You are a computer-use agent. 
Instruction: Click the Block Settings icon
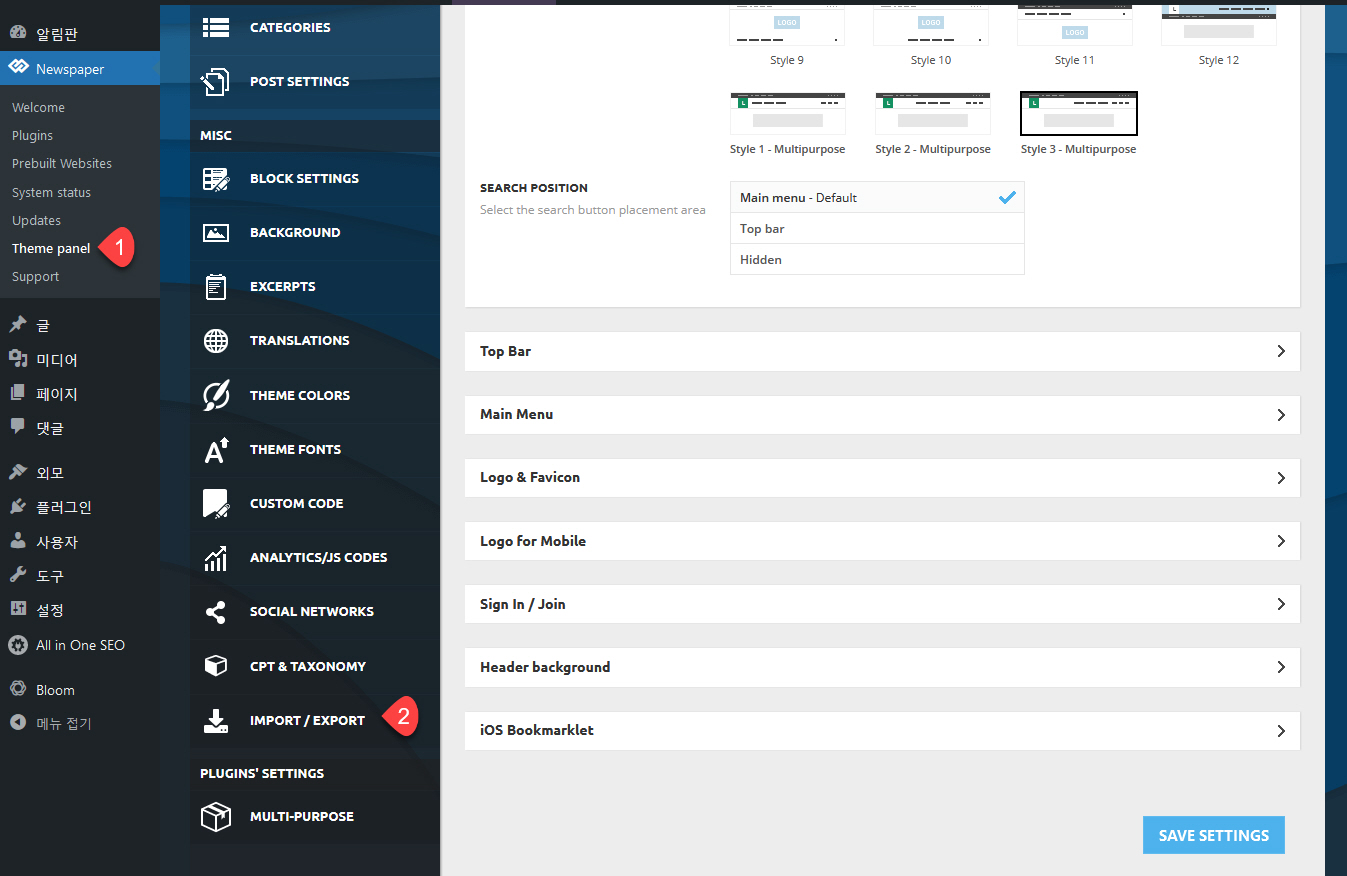pyautogui.click(x=215, y=179)
